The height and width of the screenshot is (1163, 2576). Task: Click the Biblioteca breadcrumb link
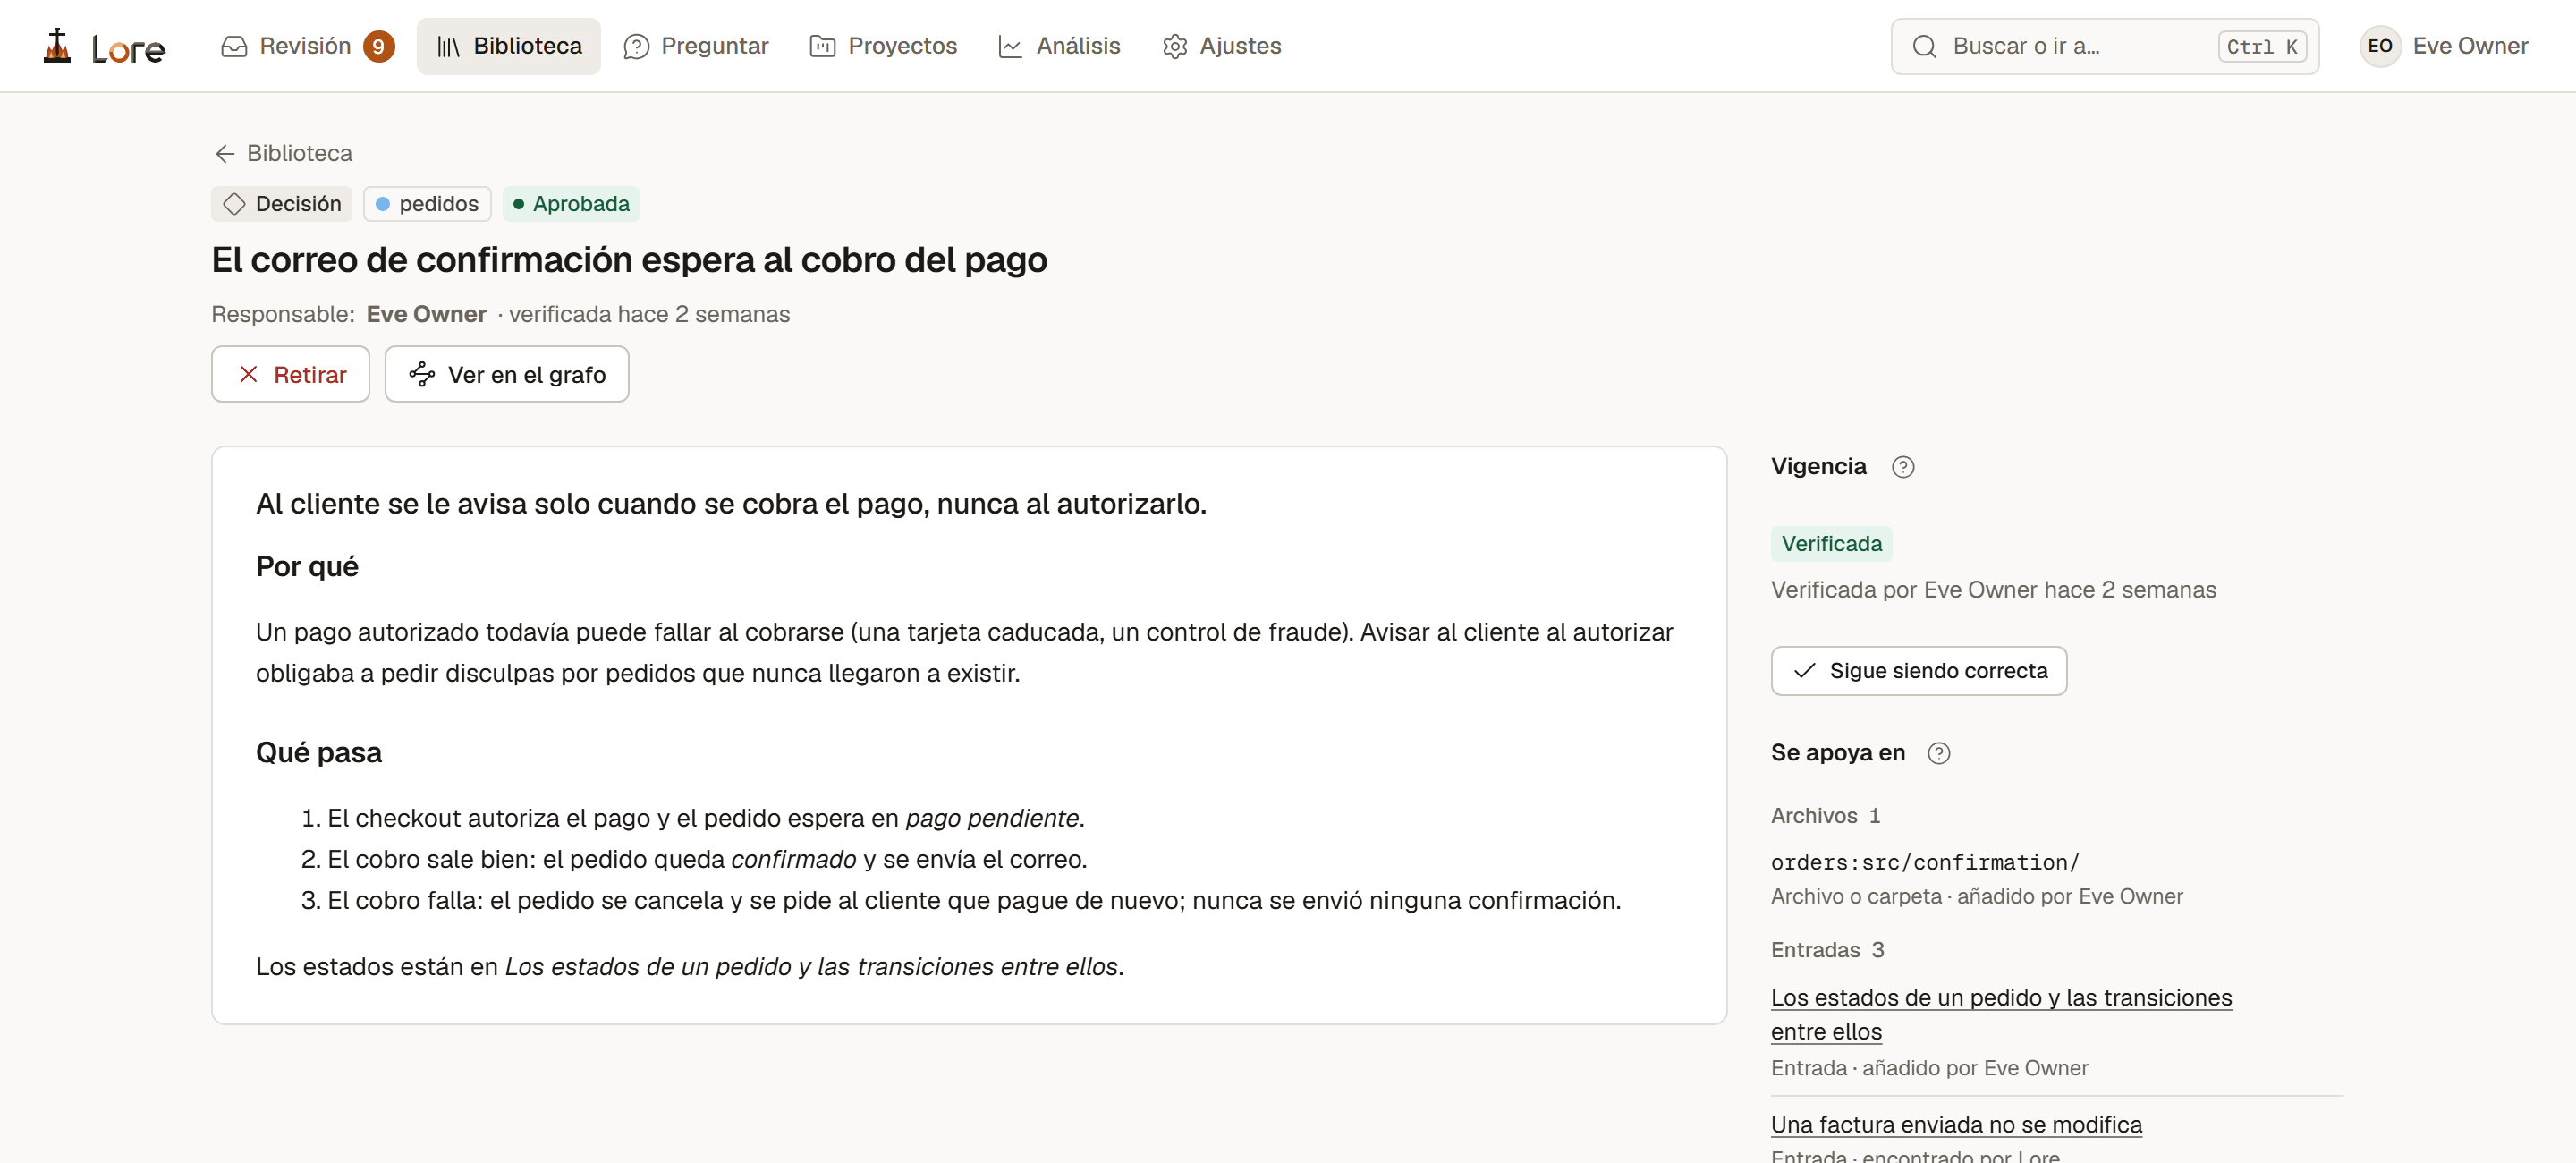pyautogui.click(x=299, y=153)
